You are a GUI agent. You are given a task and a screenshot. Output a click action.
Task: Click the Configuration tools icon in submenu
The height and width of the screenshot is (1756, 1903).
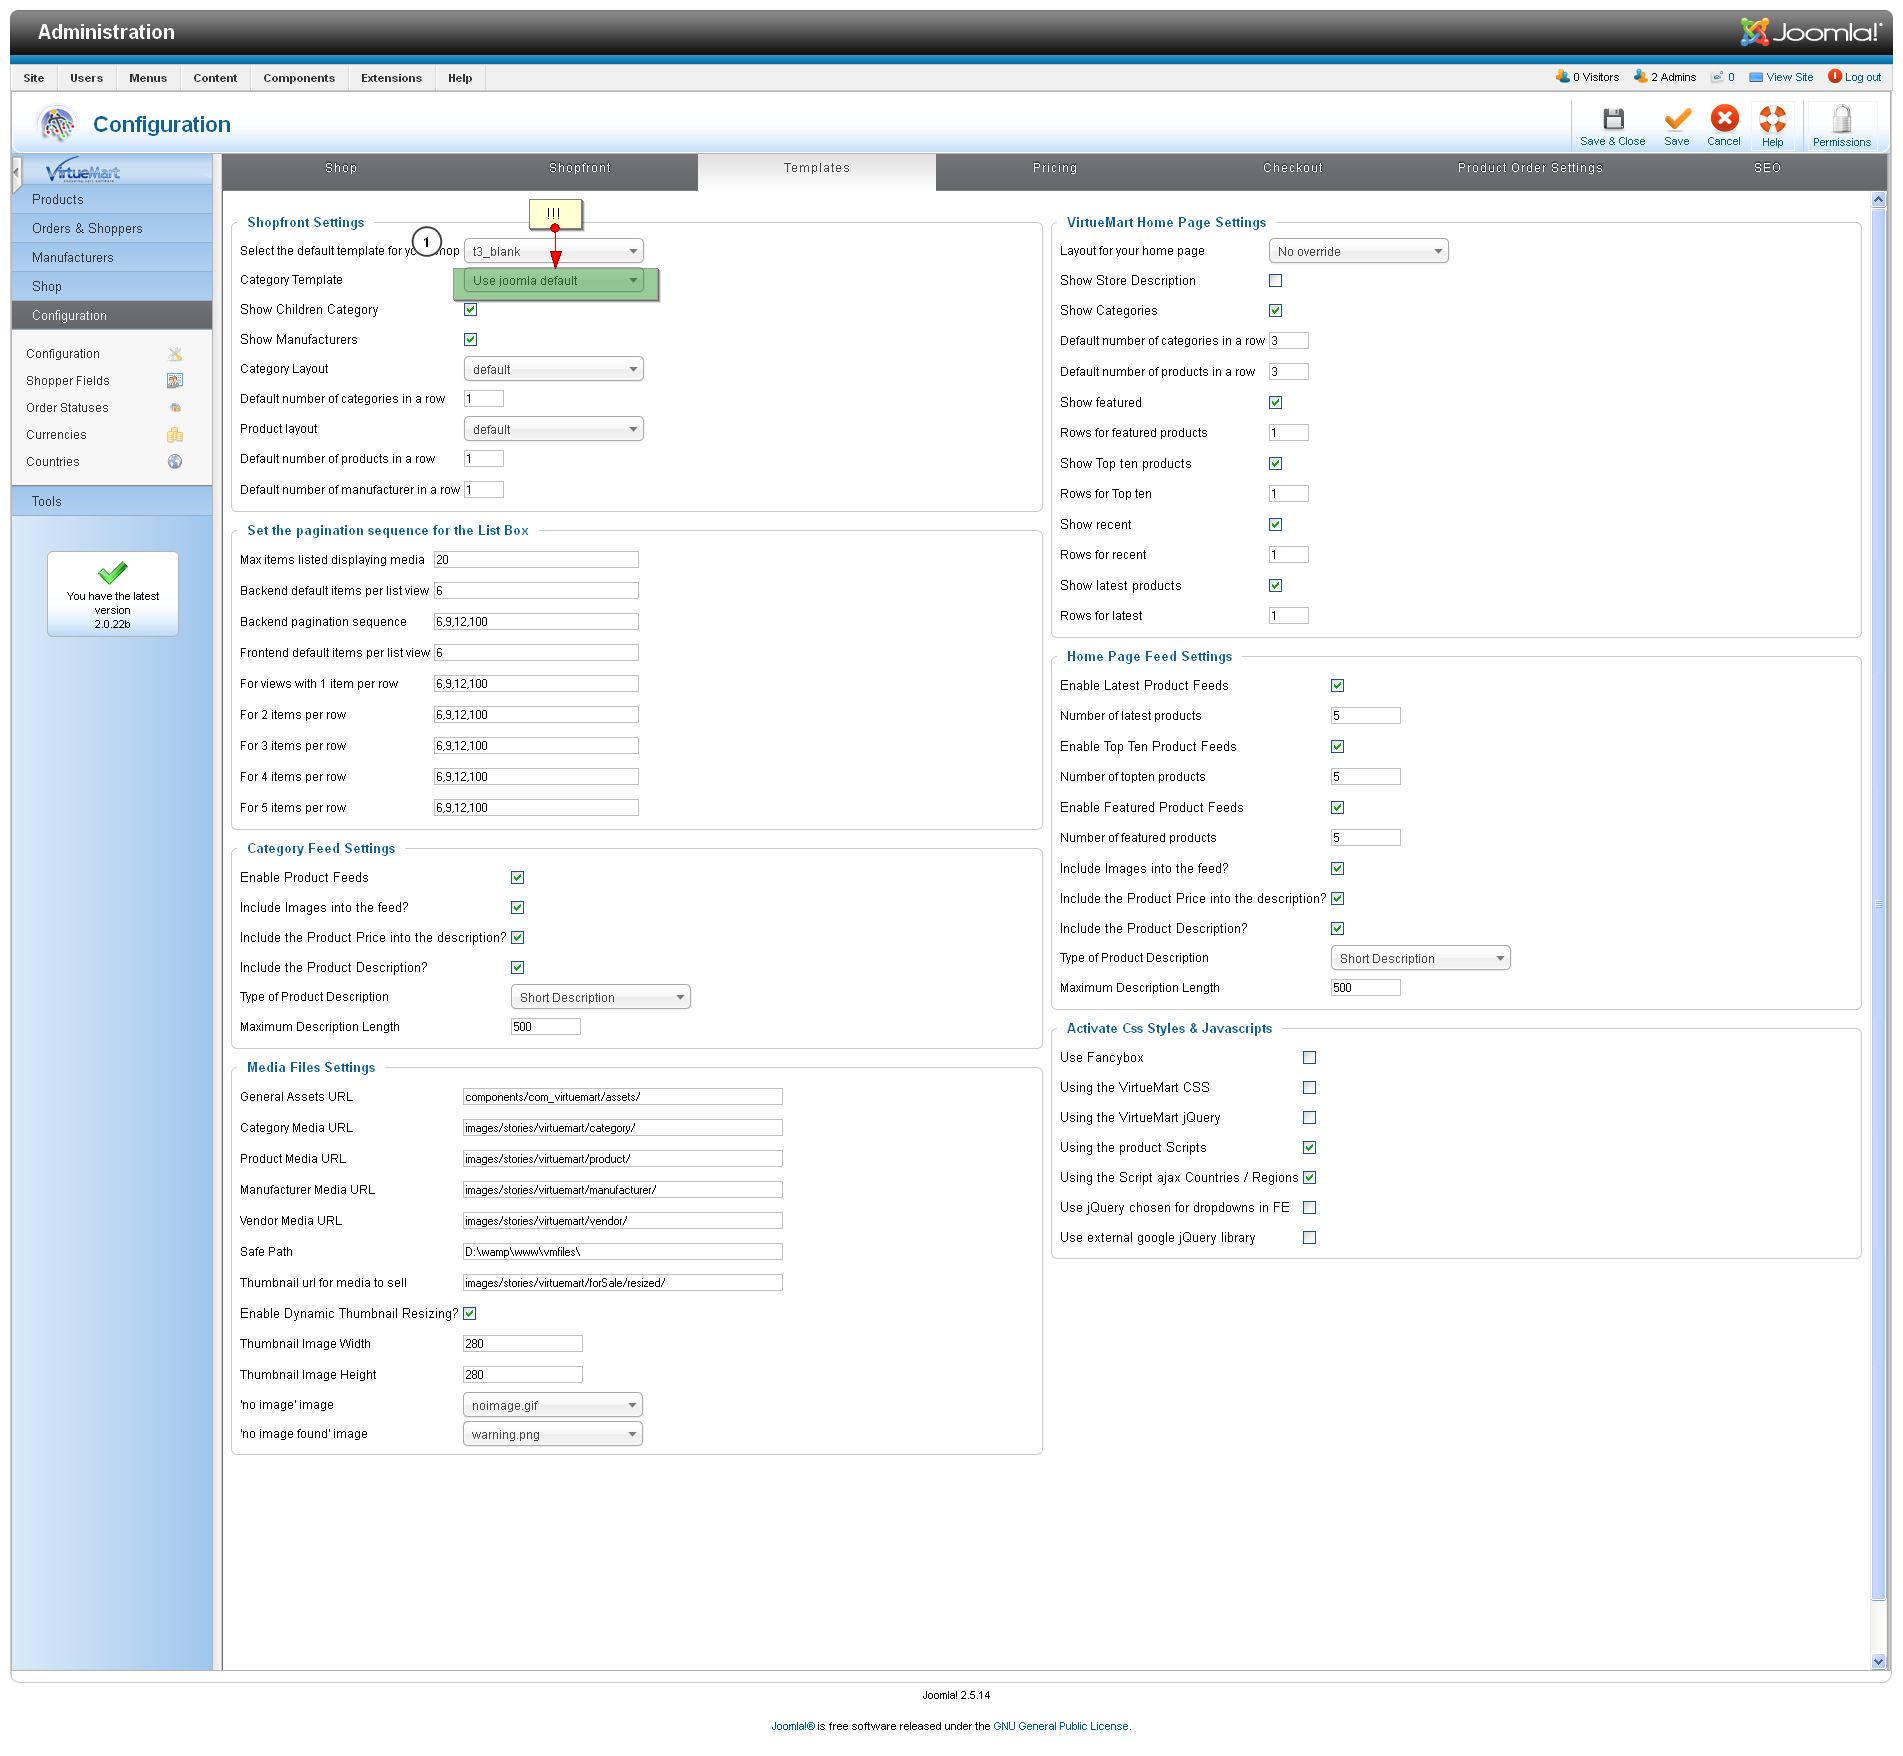pos(175,354)
